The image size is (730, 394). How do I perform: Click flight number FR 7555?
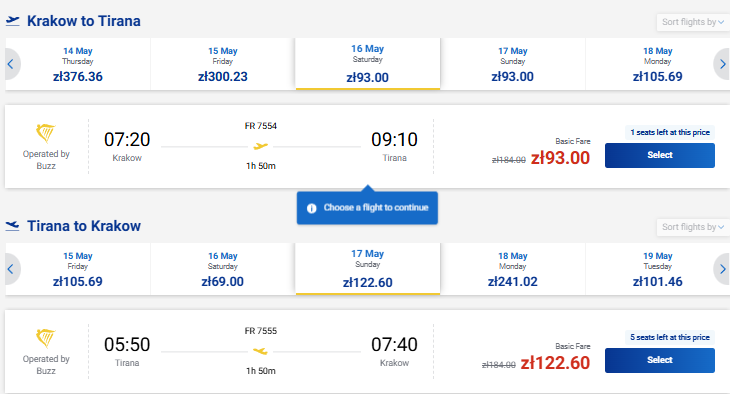pyautogui.click(x=261, y=331)
